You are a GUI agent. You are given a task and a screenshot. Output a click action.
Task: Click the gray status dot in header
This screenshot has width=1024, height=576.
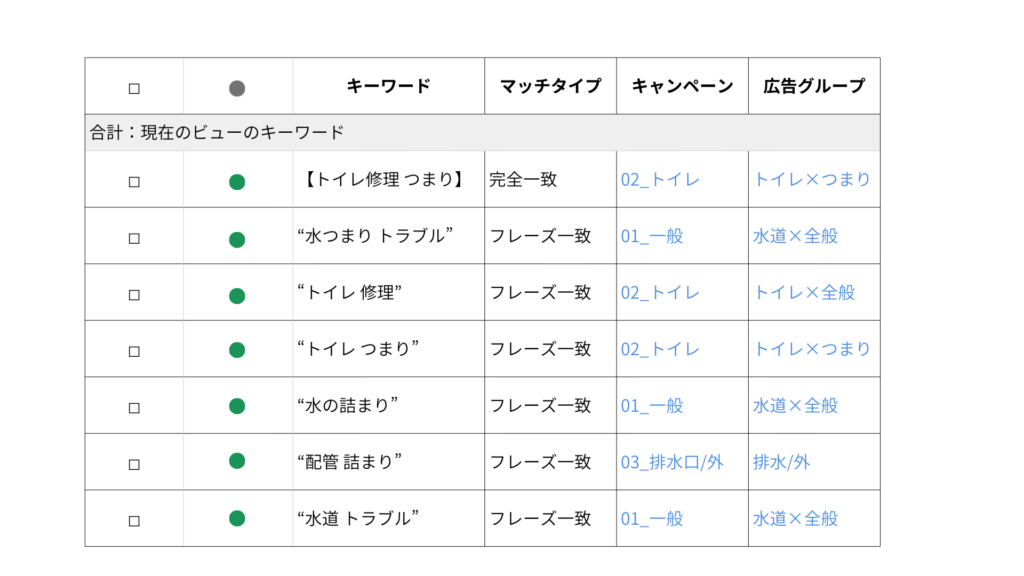[x=237, y=88]
